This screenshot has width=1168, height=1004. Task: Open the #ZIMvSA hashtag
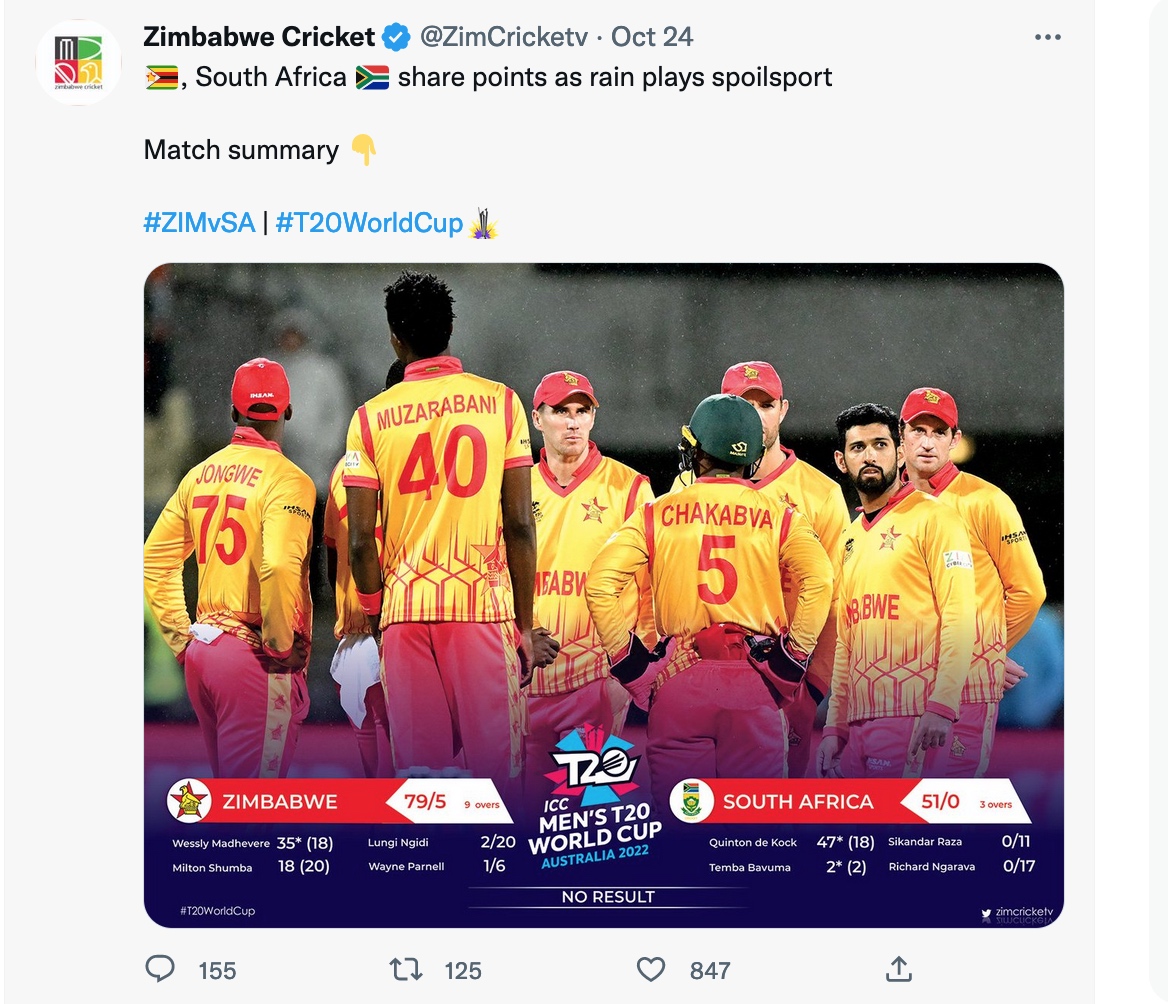click(x=199, y=222)
